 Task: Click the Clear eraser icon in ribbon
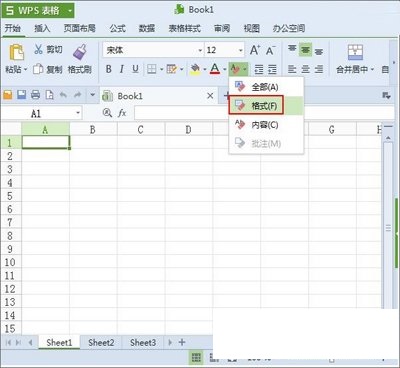point(235,69)
